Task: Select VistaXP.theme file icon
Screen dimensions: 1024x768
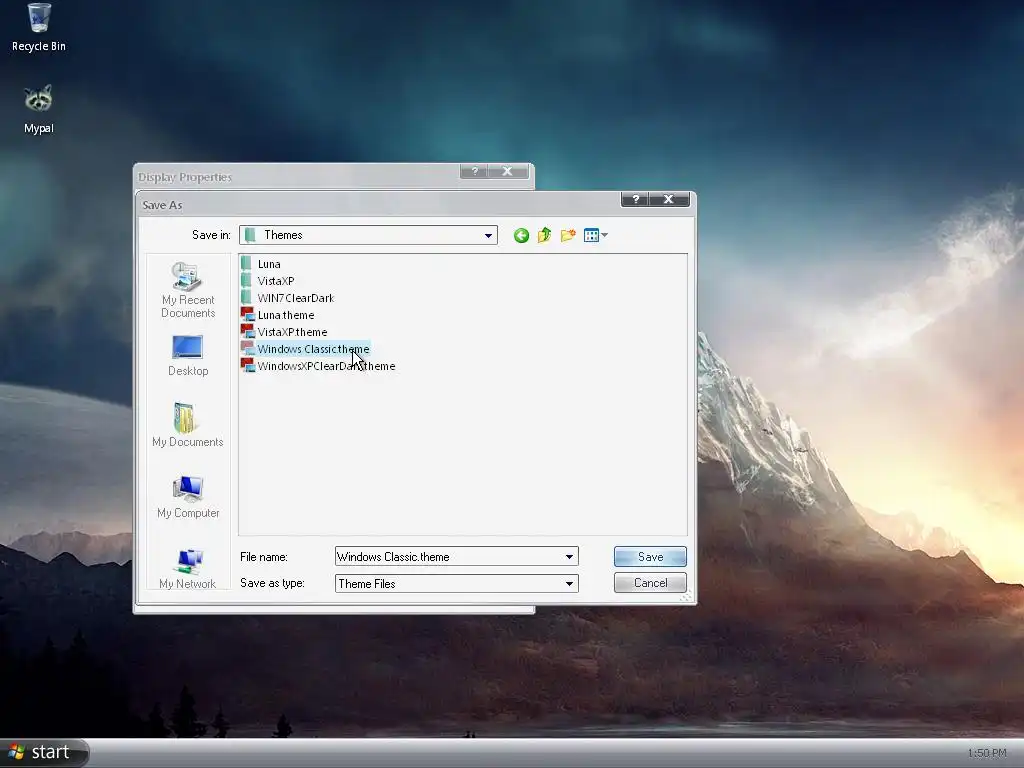Action: point(248,332)
